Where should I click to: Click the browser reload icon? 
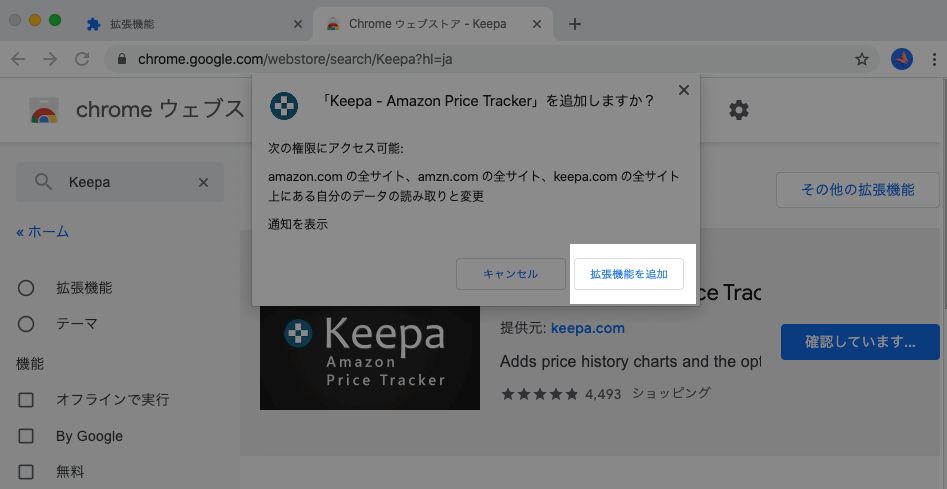tap(82, 59)
